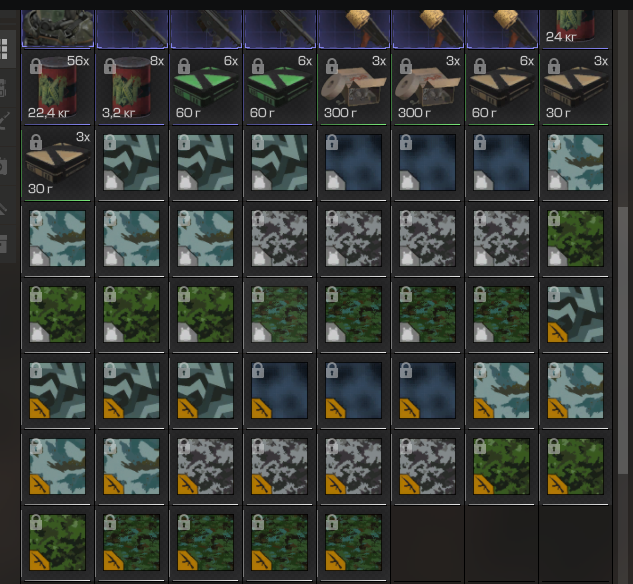
Task: Select 3x 30 г case beside 6x tan case
Action: [x=575, y=87]
